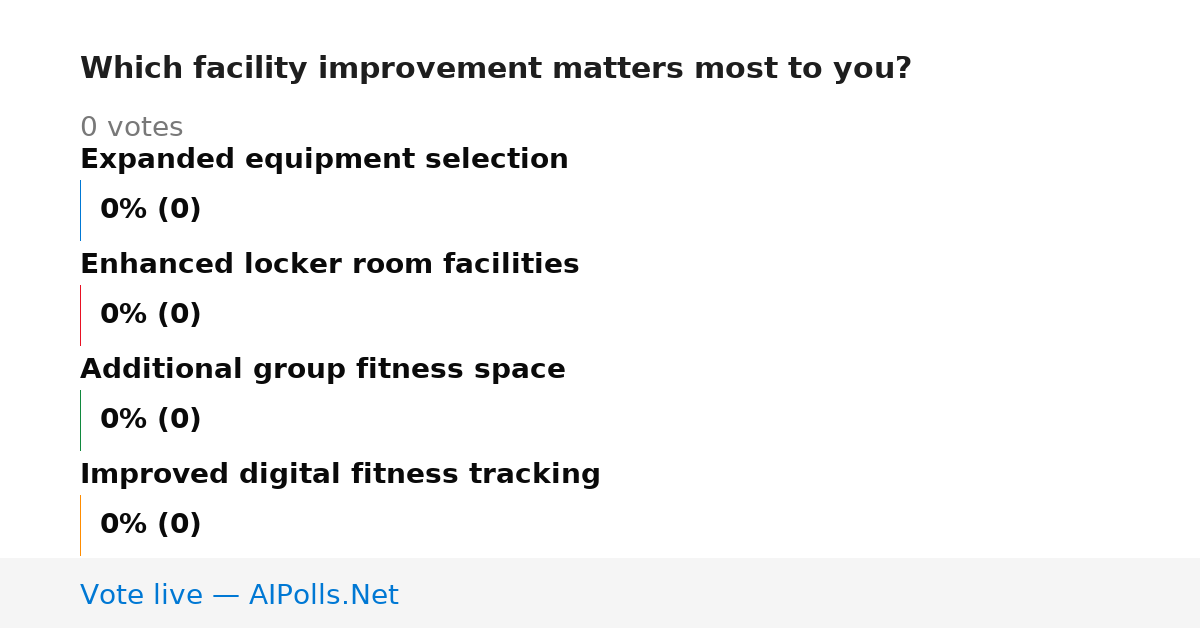Click the blue result bar
The height and width of the screenshot is (628, 1200).
coord(80,210)
